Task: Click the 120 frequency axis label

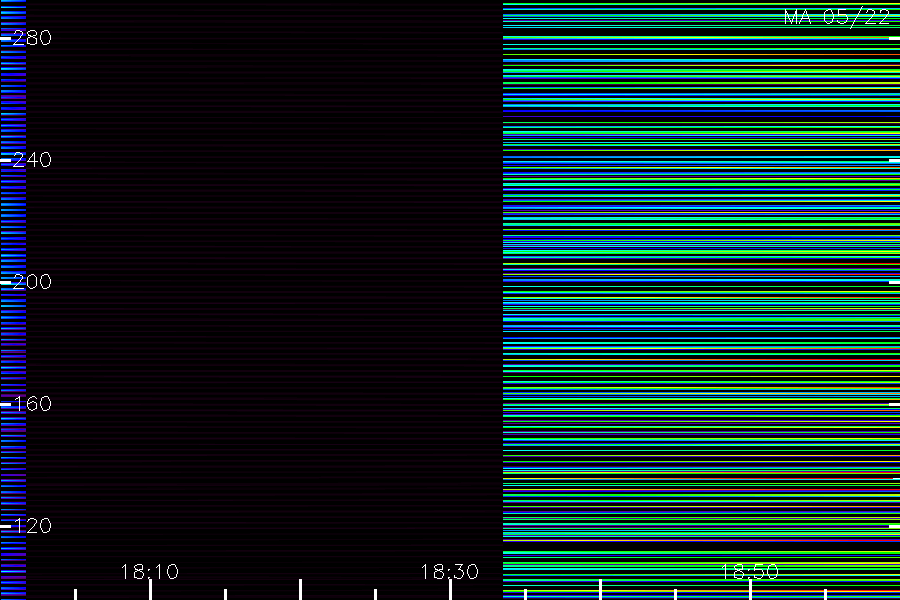Action: point(32,526)
